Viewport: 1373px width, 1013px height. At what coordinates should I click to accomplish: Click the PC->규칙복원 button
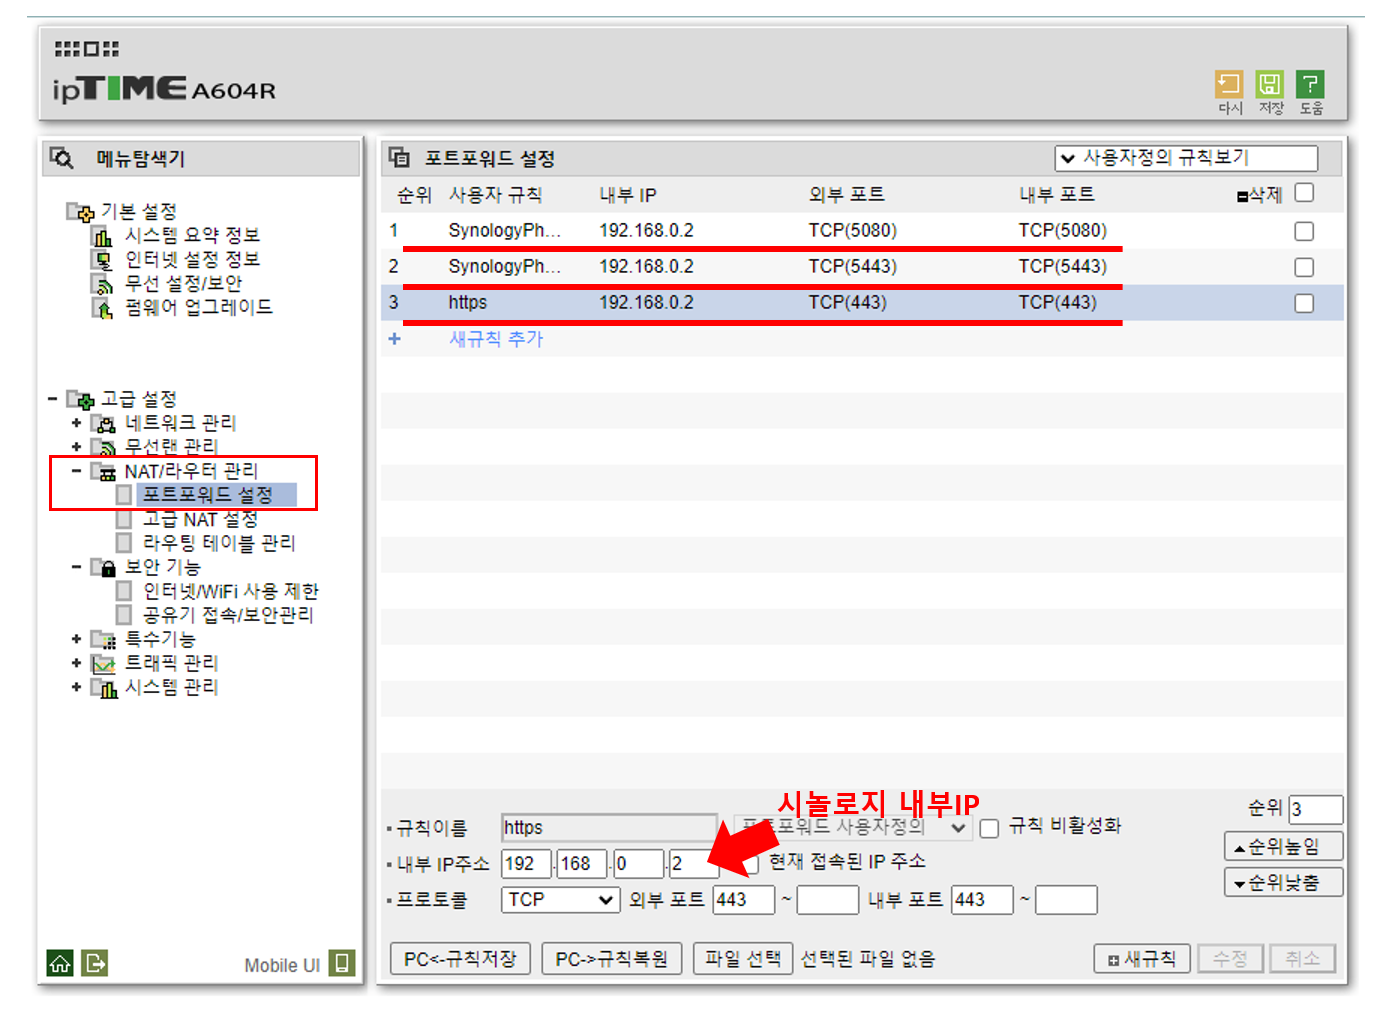point(612,959)
